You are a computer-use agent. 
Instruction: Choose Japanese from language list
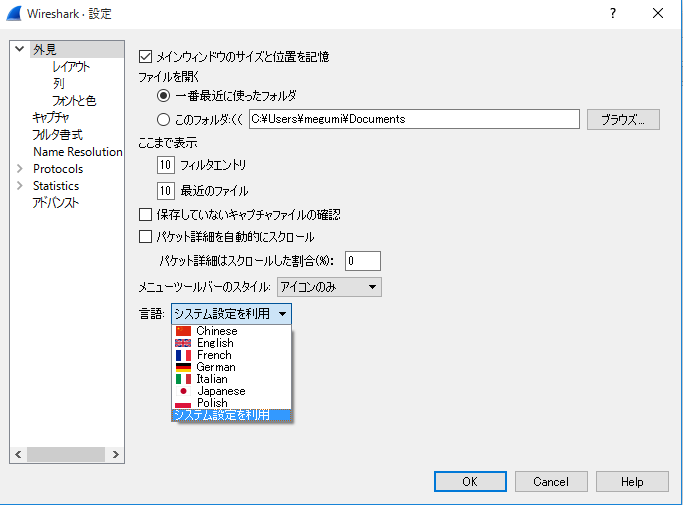[231, 391]
